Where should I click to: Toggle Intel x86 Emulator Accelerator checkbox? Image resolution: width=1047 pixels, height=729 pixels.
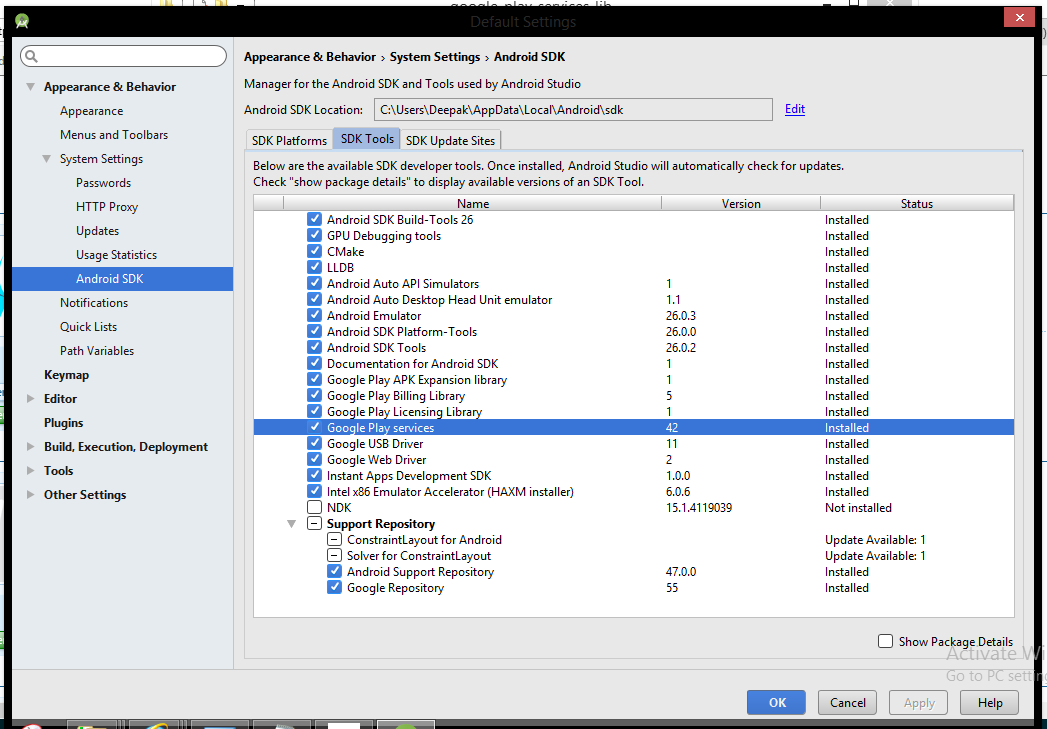[x=315, y=491]
